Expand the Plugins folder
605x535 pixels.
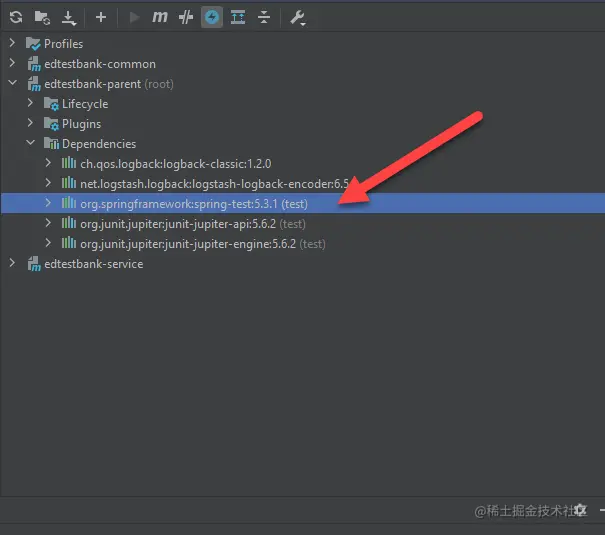click(x=30, y=123)
